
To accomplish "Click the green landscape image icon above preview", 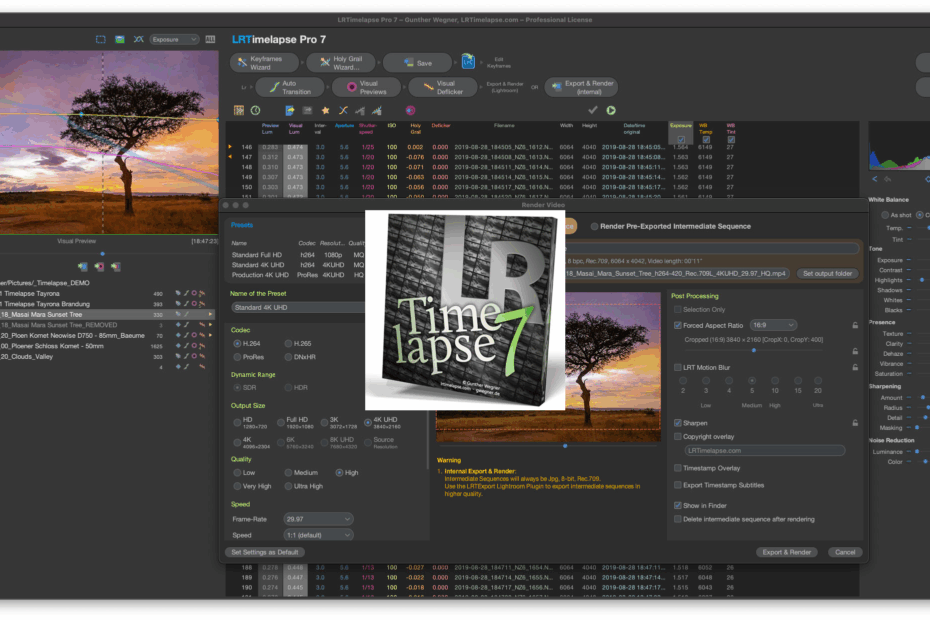I will point(120,39).
